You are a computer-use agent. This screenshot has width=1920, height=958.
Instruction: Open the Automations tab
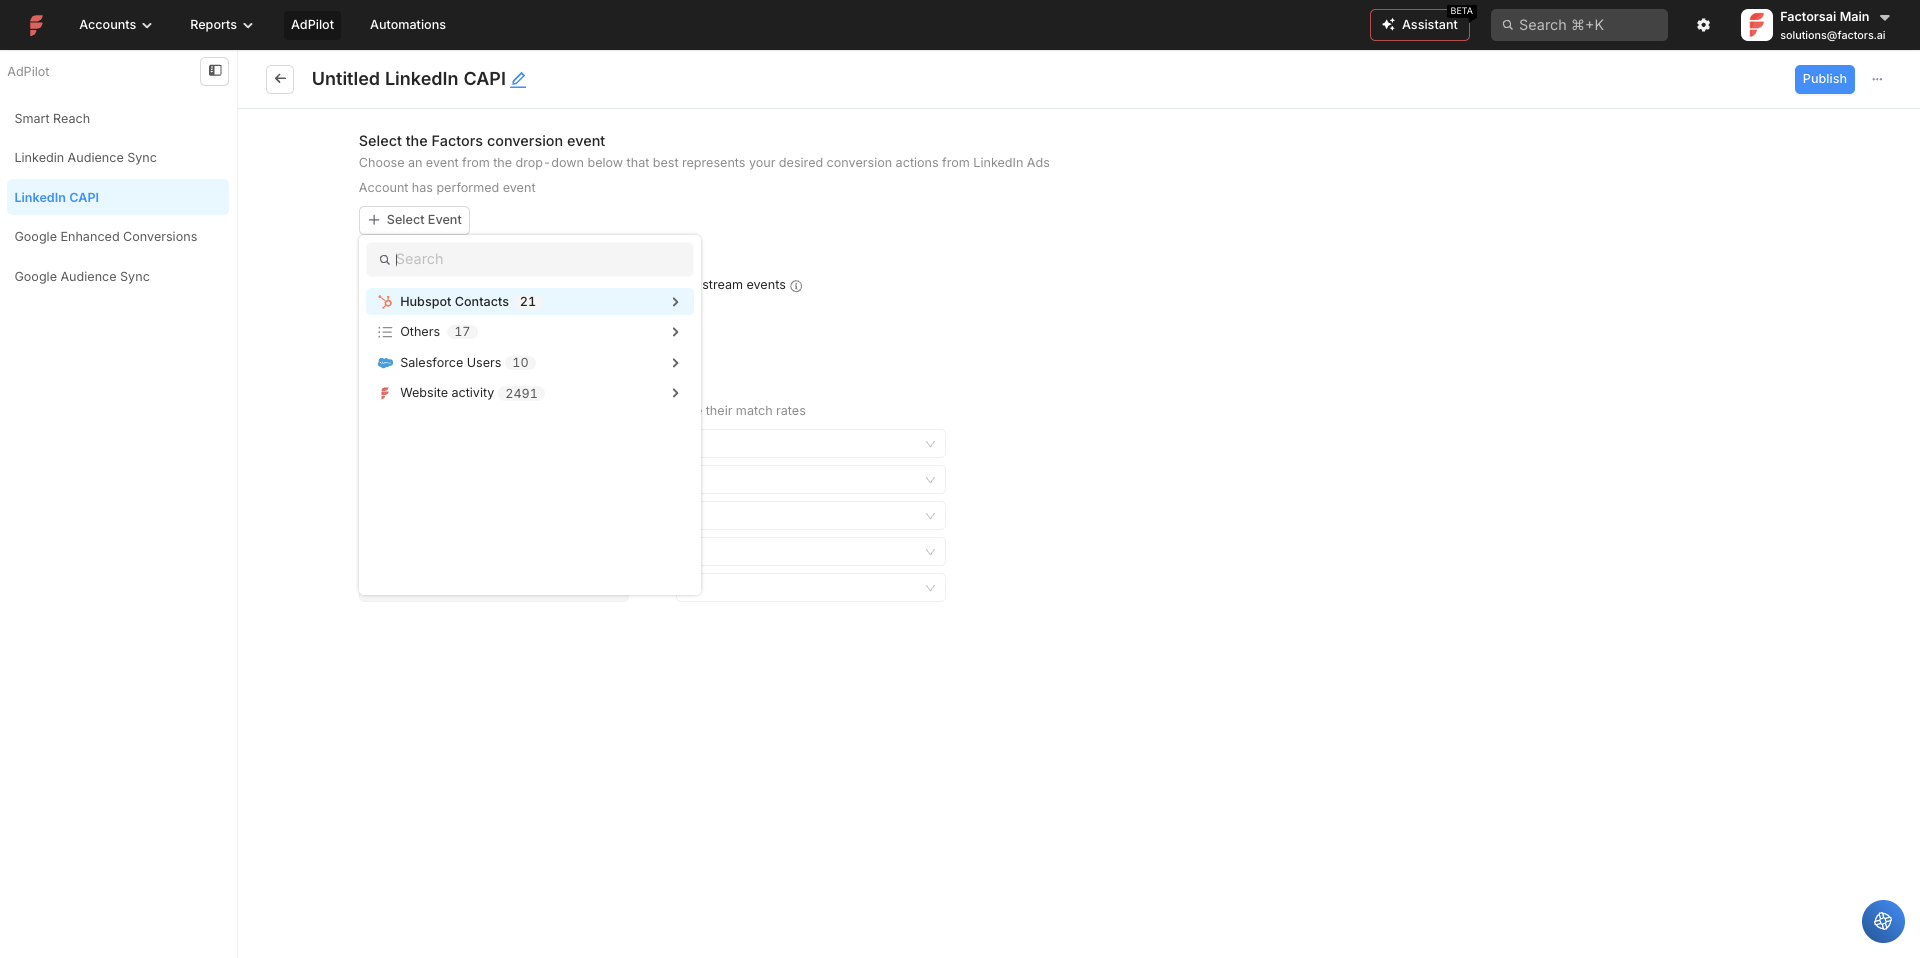(x=408, y=25)
